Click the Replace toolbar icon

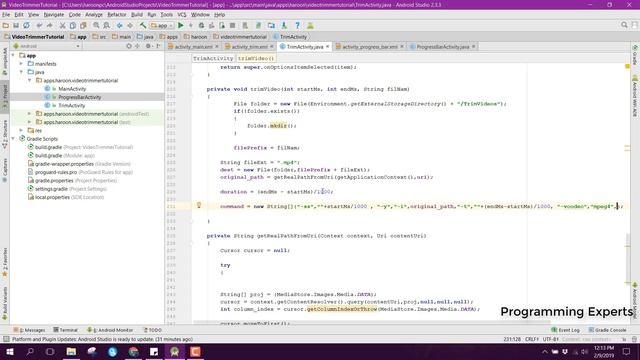point(107,25)
